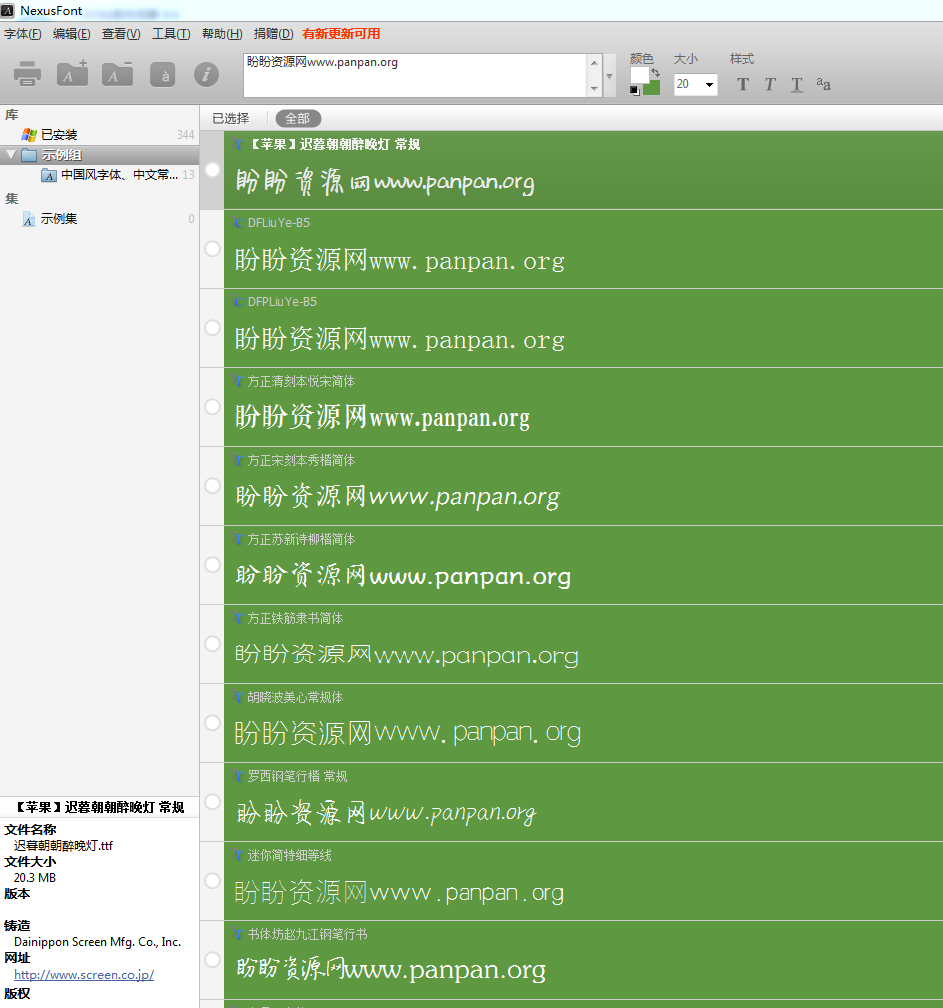This screenshot has width=943, height=1008.
Task: Select the radio circle for DFLiuYe-B5
Action: (x=213, y=249)
